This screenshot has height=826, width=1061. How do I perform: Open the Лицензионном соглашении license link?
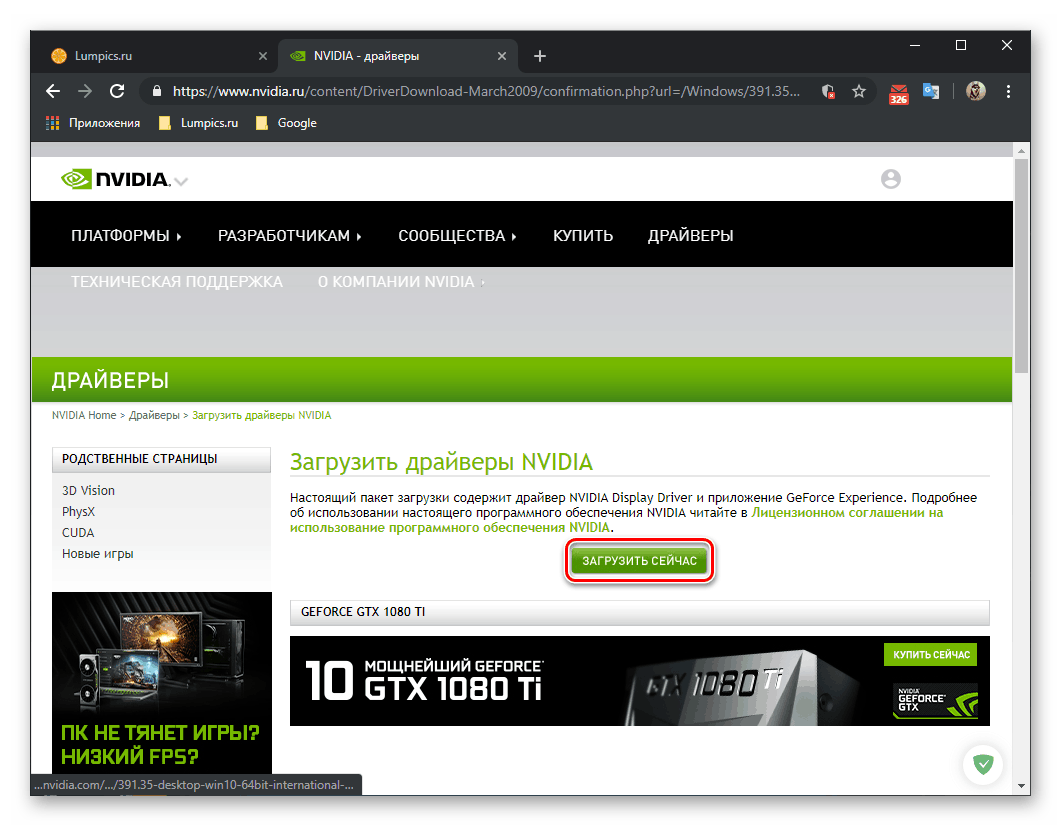(847, 513)
